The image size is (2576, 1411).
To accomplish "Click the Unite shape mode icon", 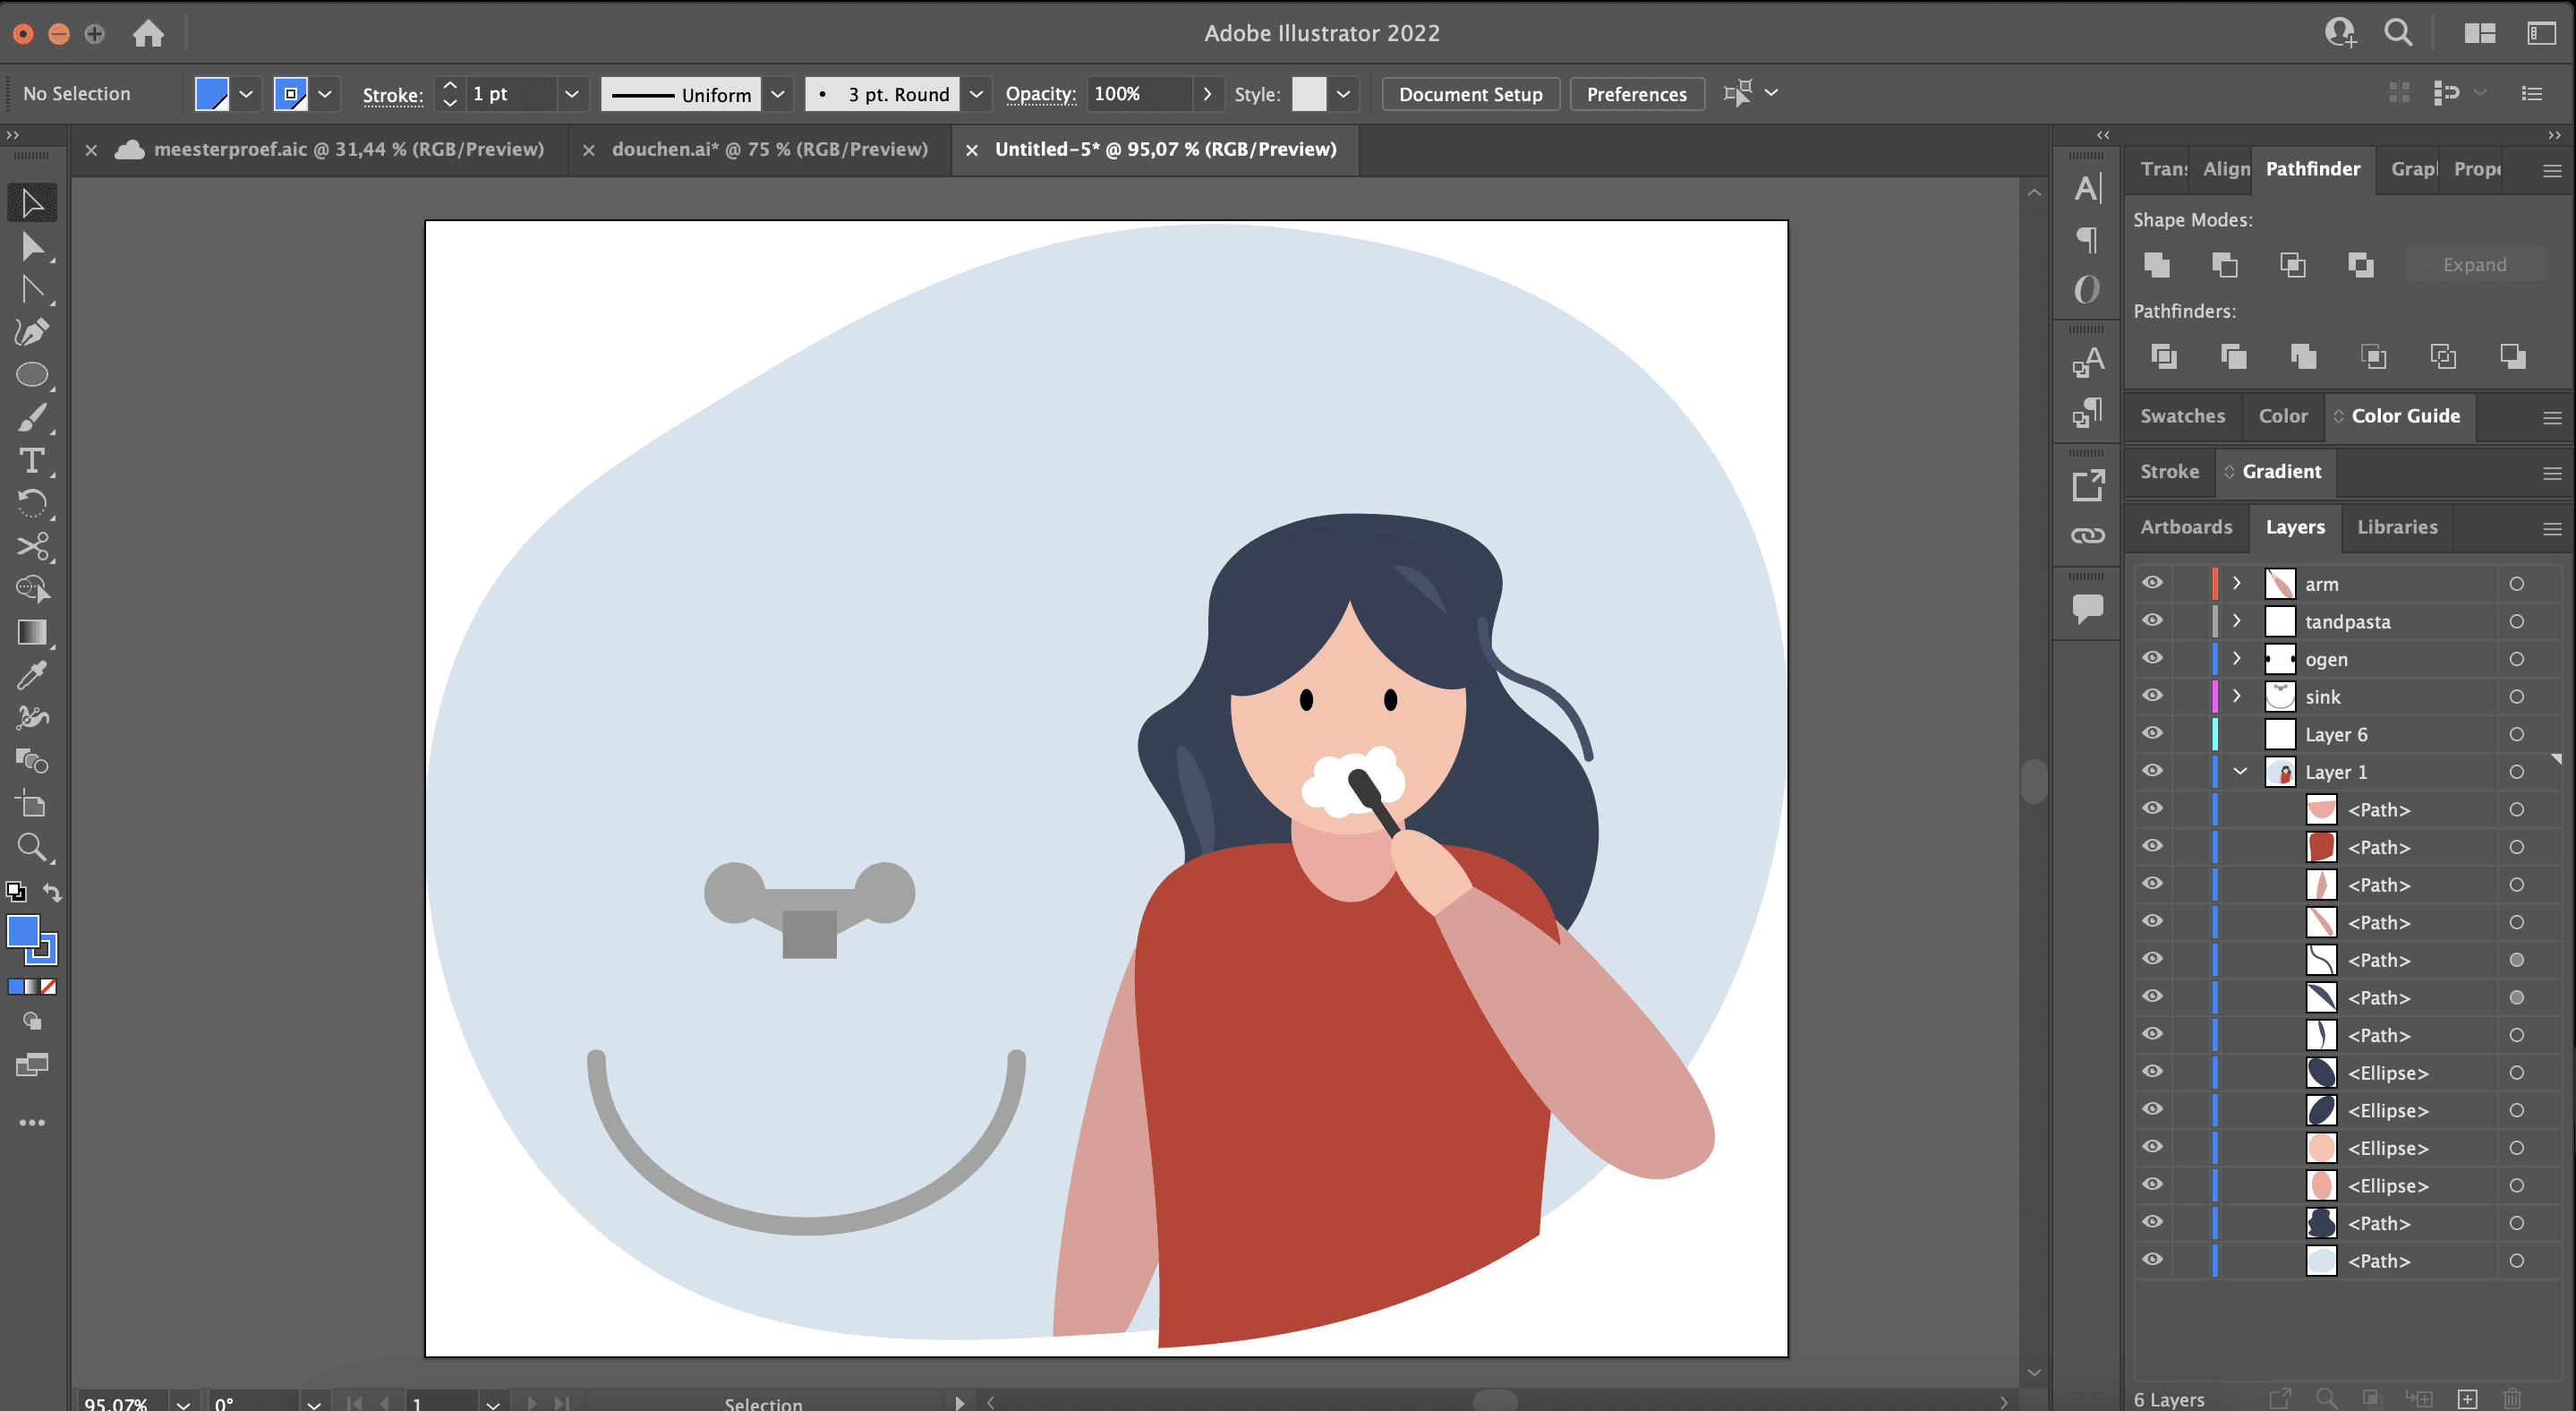I will coord(2157,265).
